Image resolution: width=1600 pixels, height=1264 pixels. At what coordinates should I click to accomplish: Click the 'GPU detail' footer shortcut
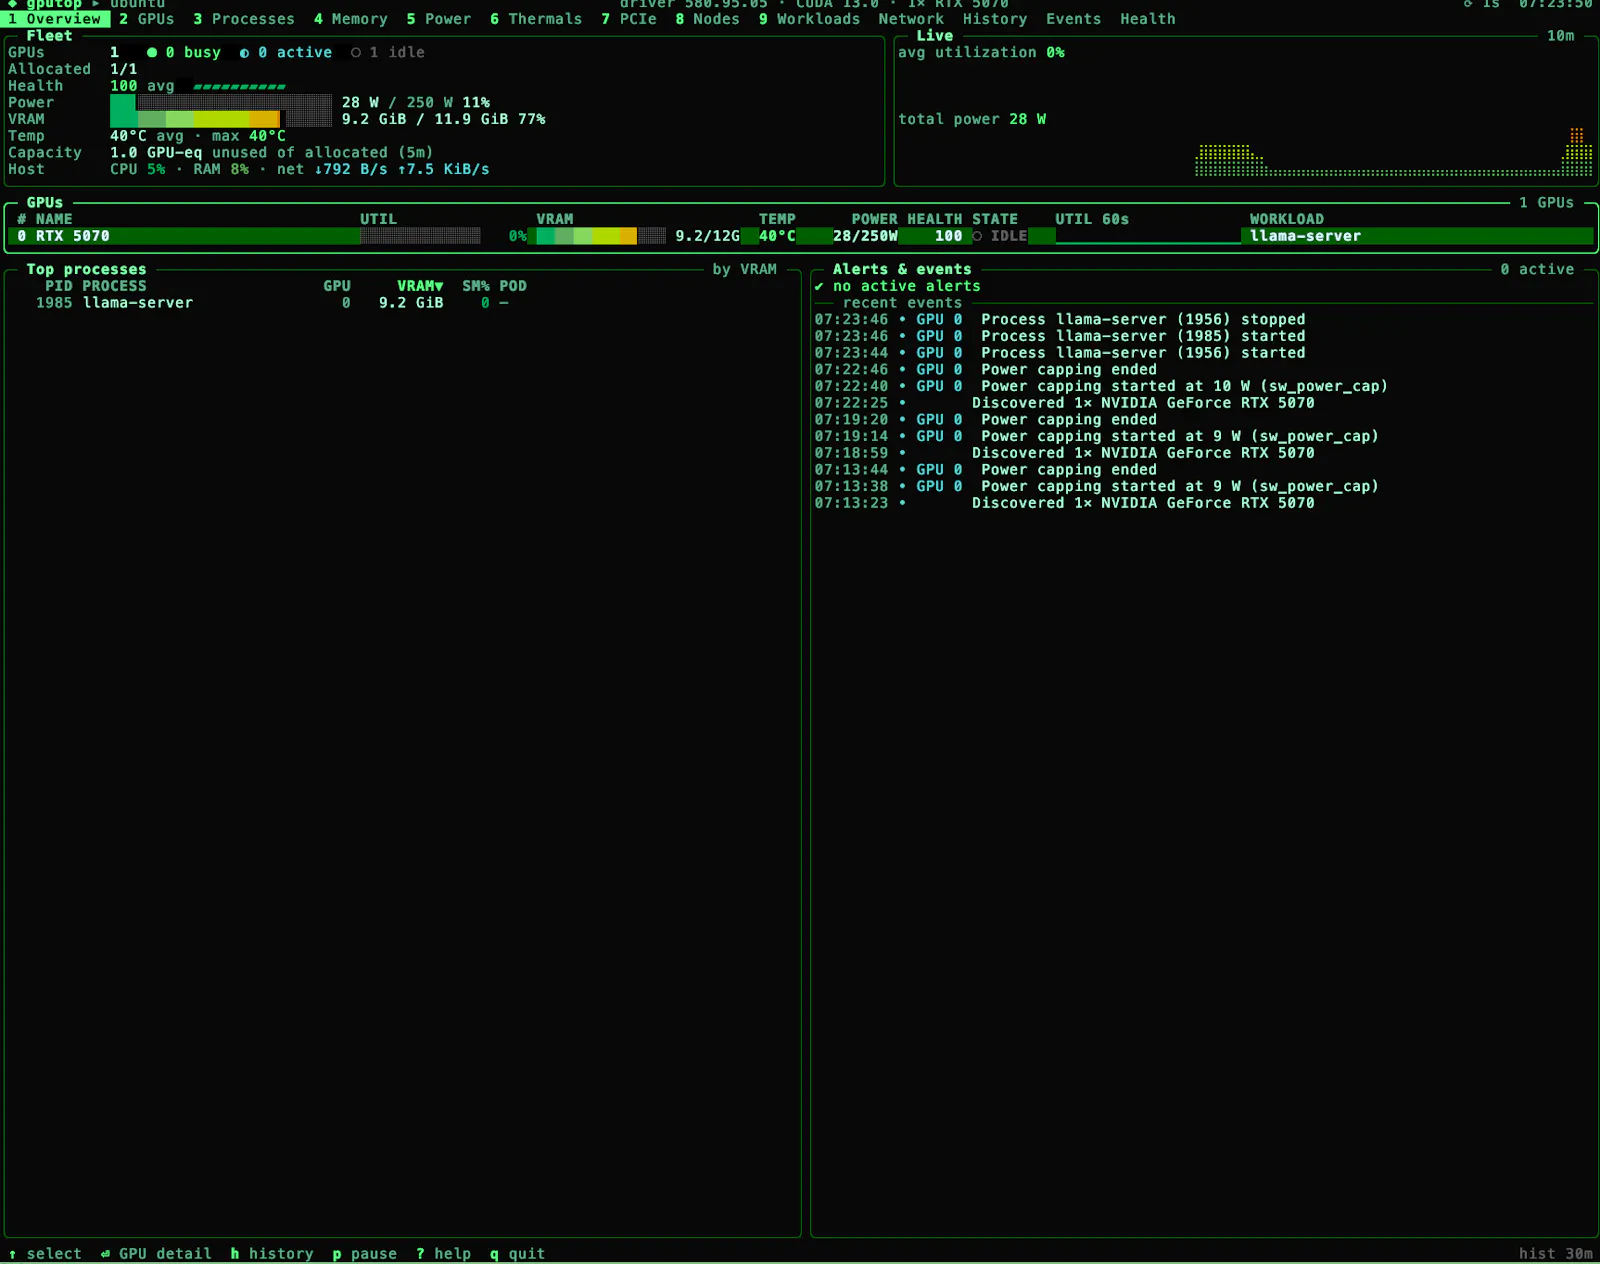tap(156, 1254)
